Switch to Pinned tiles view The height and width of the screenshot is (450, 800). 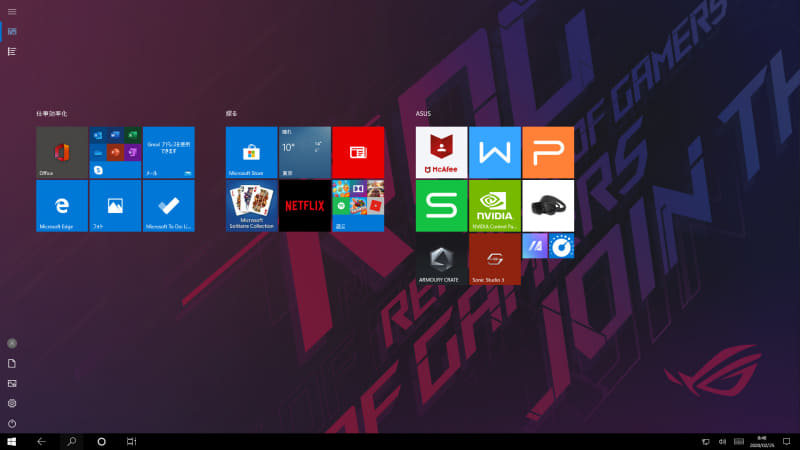click(12, 32)
